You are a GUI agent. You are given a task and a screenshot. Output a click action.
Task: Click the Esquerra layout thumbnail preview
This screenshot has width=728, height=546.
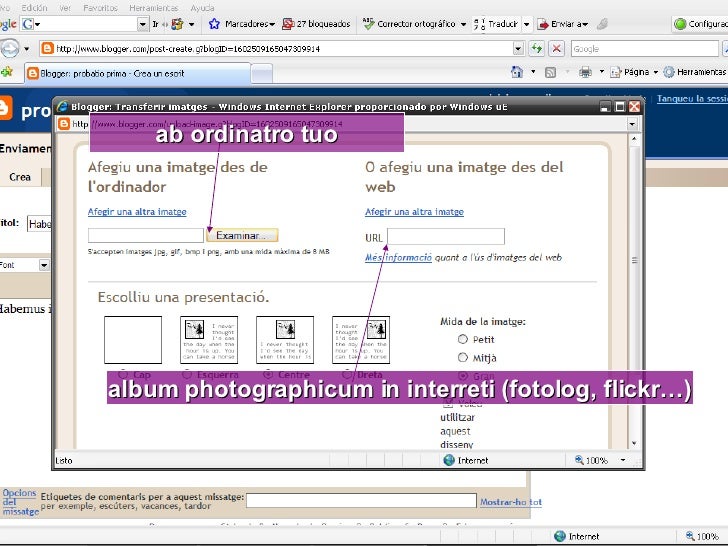click(x=209, y=340)
